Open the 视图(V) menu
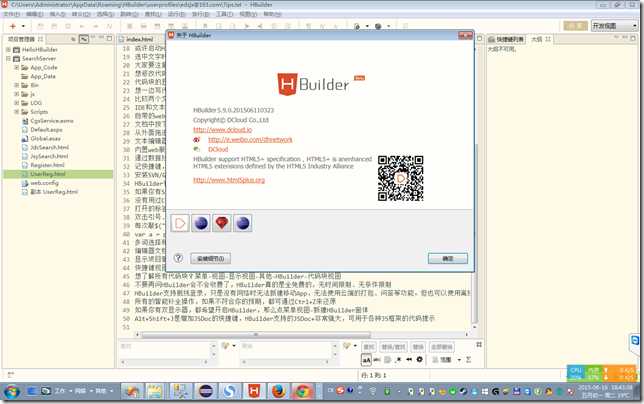Image resolution: width=644 pixels, height=404 pixels. [248, 14]
